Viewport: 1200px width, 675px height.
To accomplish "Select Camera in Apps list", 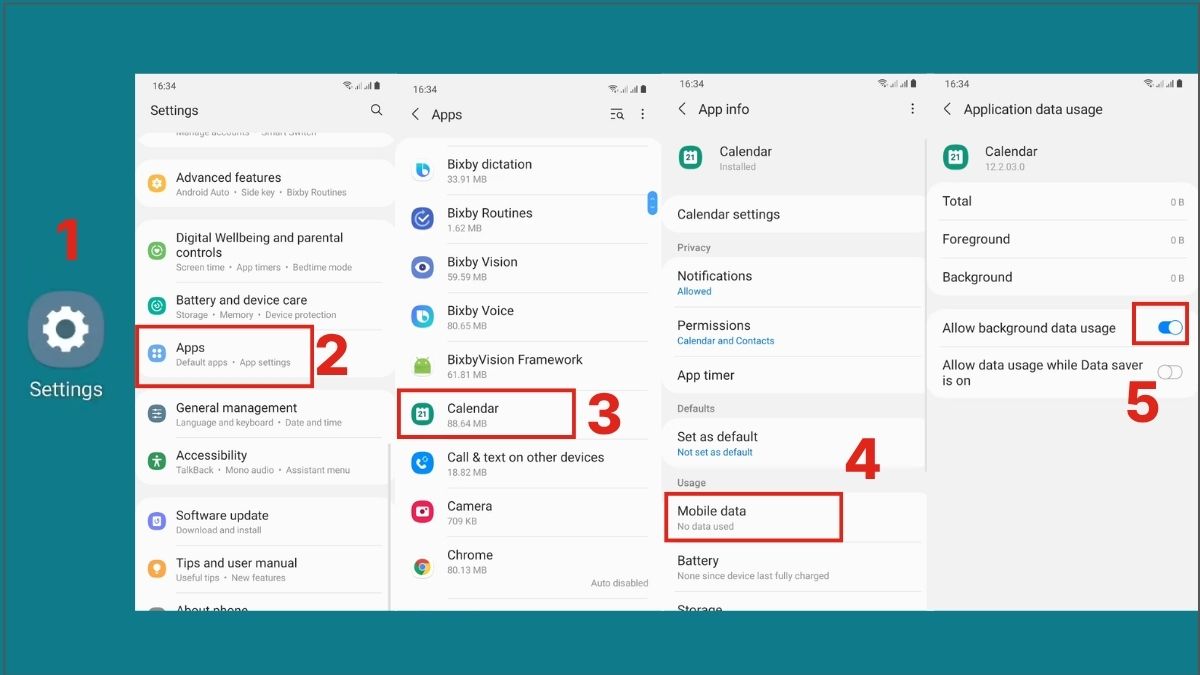I will click(528, 513).
